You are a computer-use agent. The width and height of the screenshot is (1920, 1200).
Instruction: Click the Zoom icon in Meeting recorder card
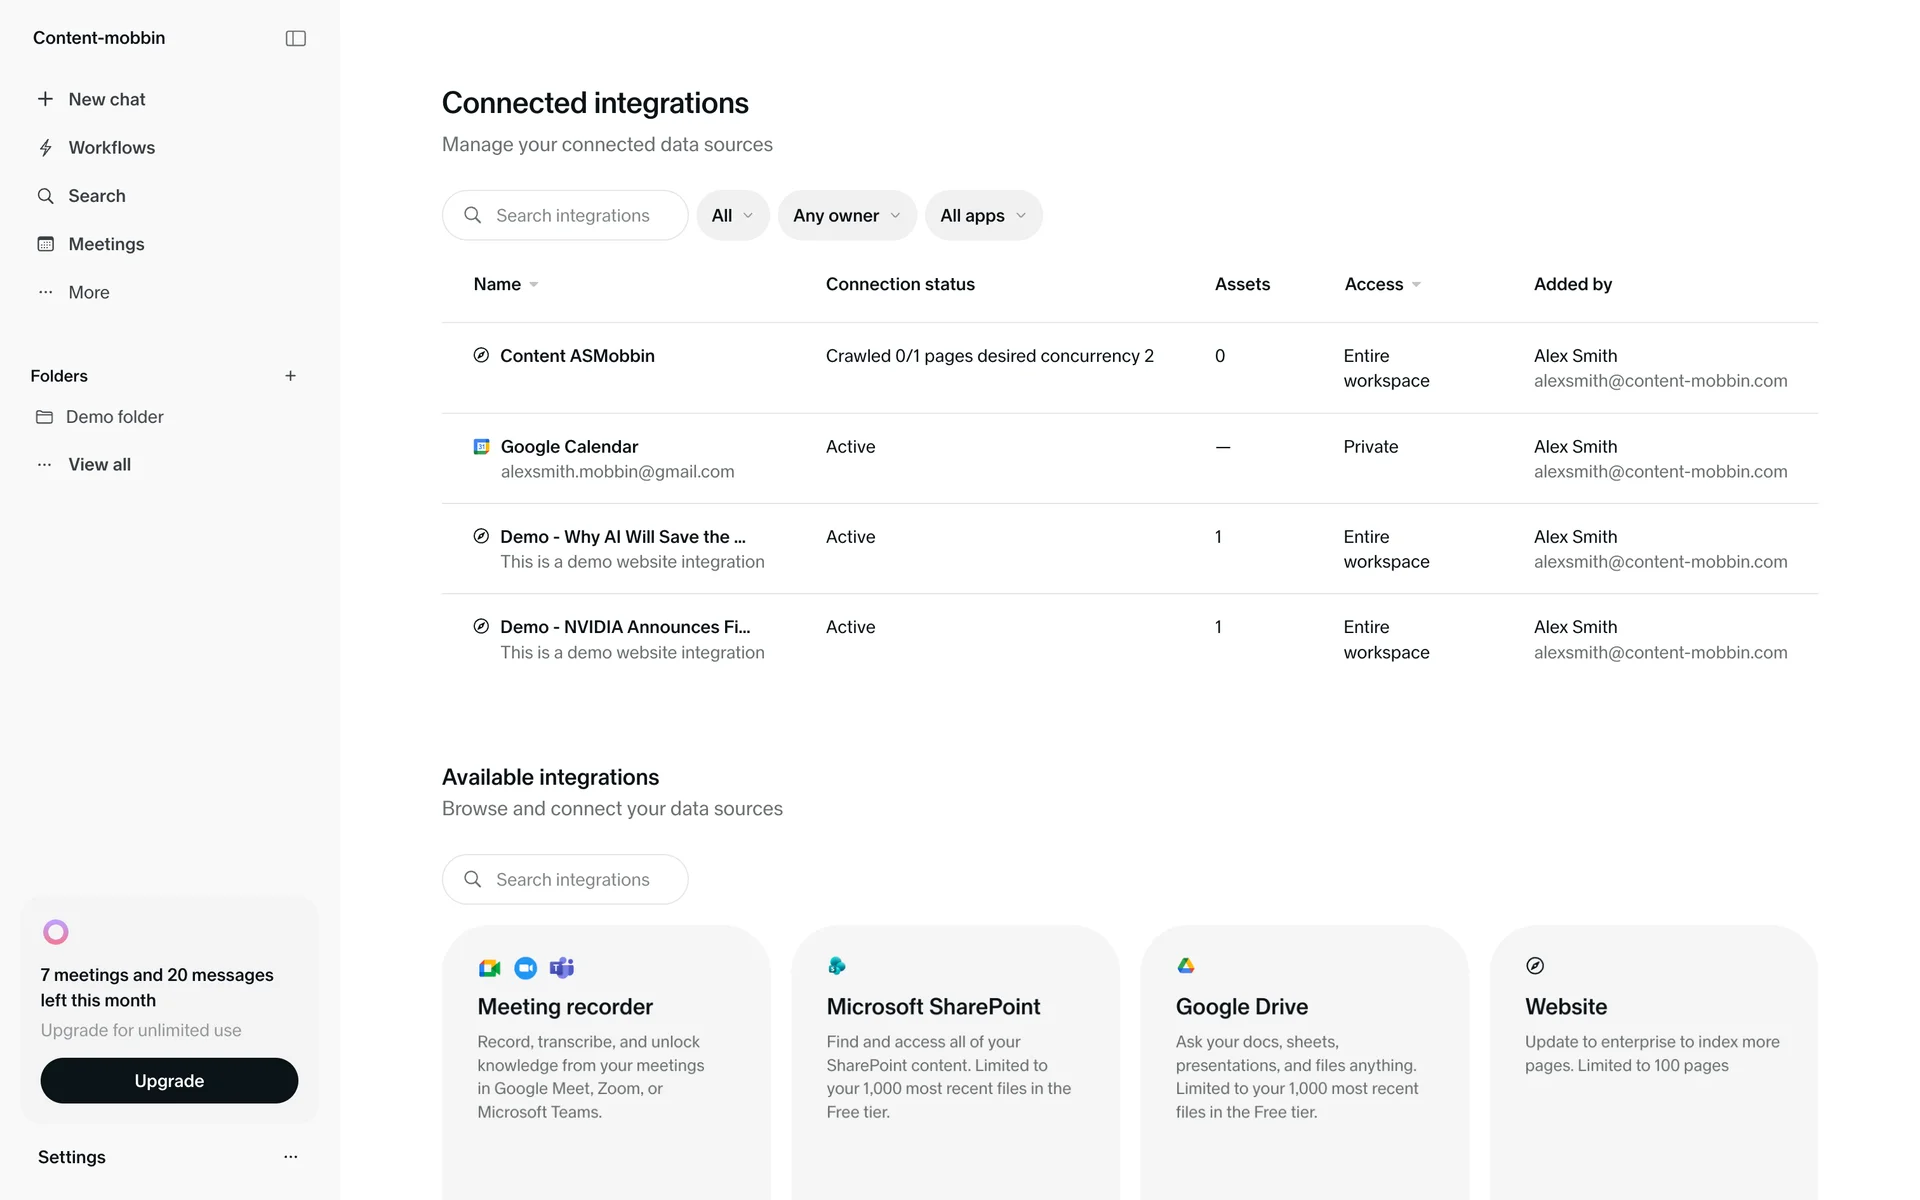pos(525,968)
